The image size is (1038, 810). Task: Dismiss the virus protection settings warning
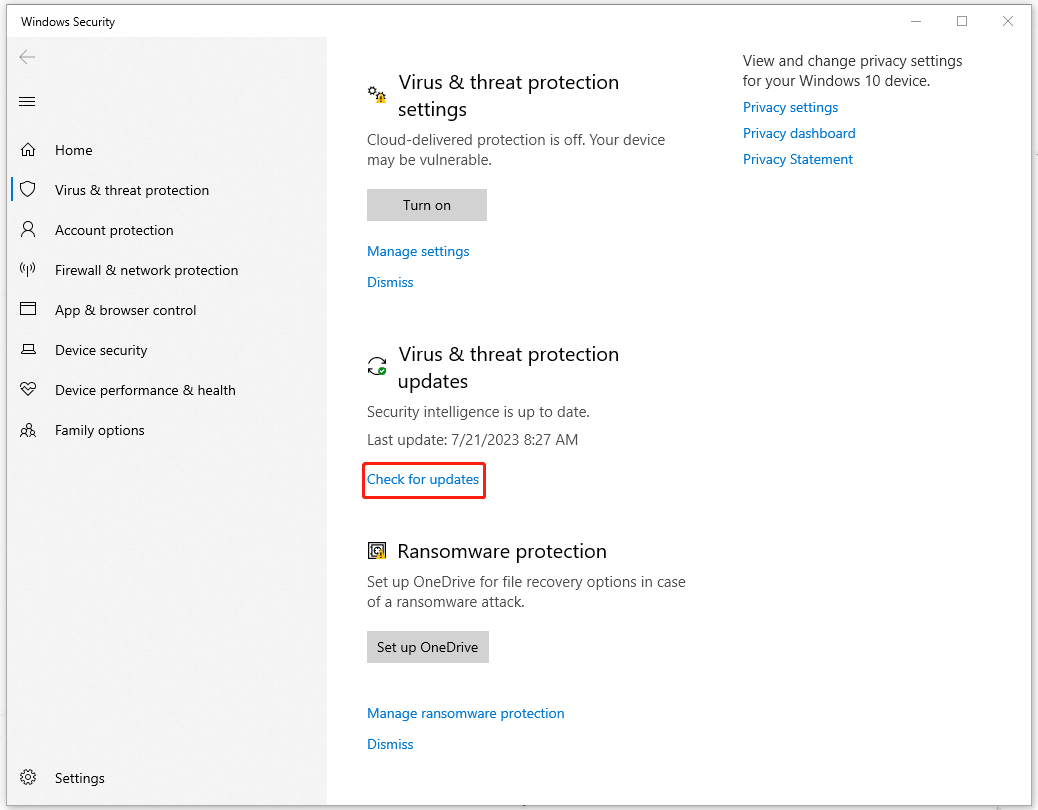point(390,282)
